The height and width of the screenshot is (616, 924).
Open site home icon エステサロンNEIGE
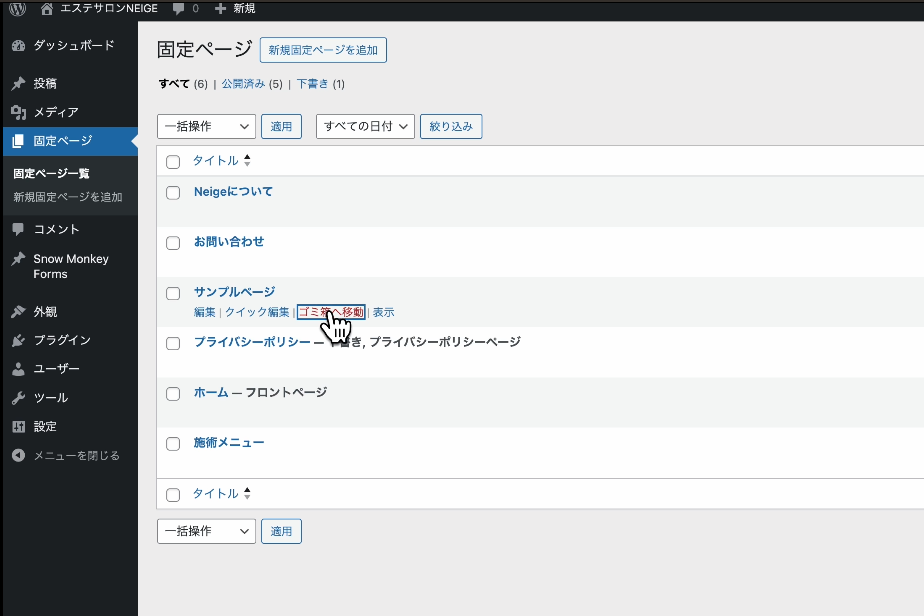pyautogui.click(x=47, y=9)
